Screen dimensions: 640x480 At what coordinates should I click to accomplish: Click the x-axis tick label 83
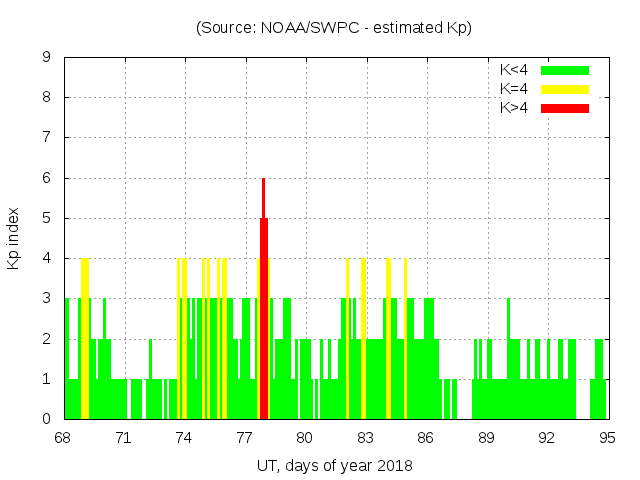click(x=366, y=437)
